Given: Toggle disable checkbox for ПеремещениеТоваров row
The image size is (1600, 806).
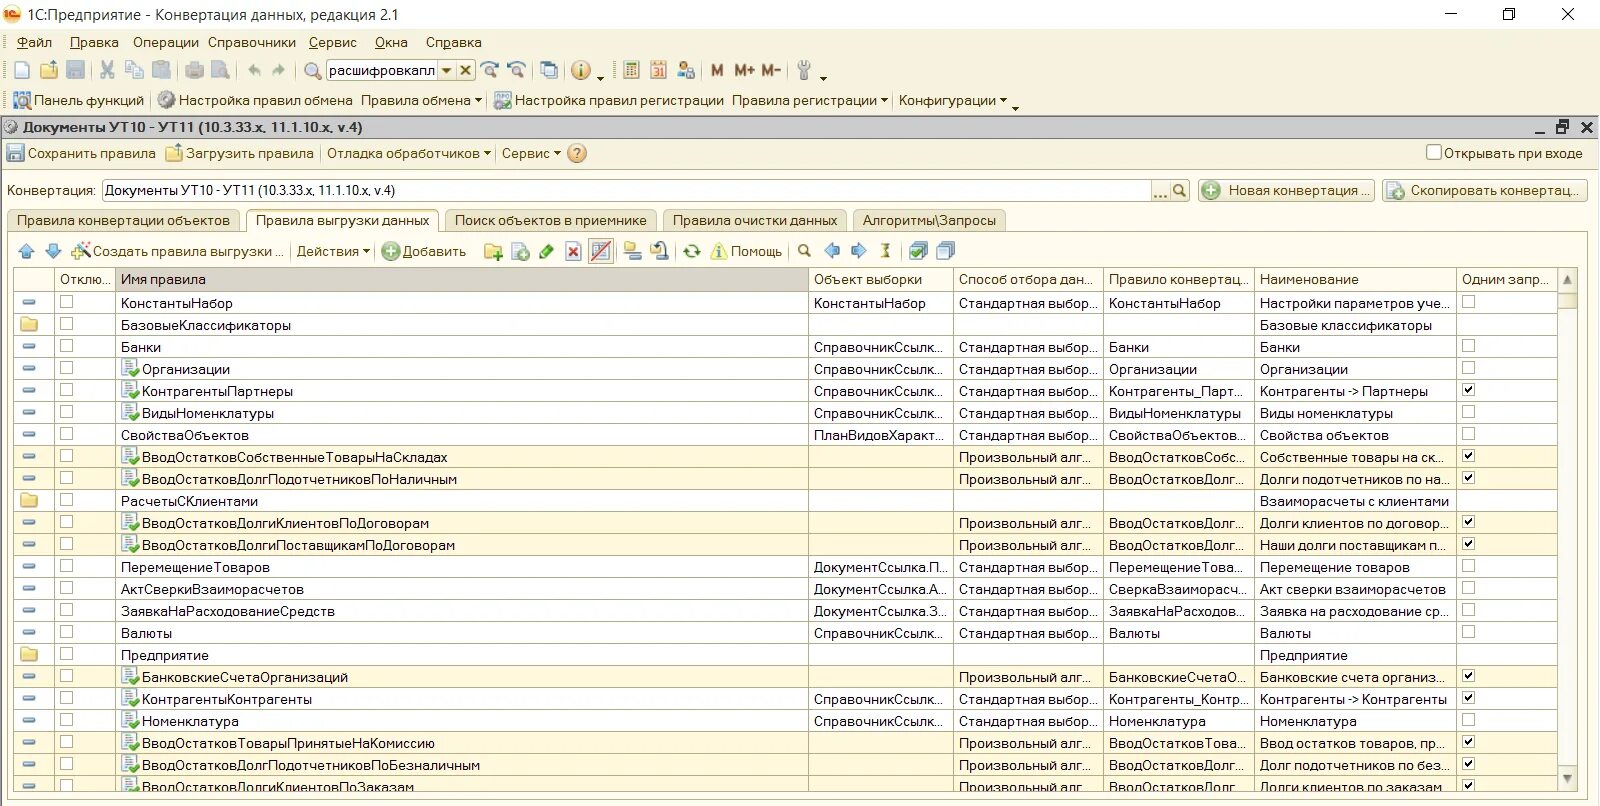Looking at the screenshot, I should pyautogui.click(x=66, y=565).
